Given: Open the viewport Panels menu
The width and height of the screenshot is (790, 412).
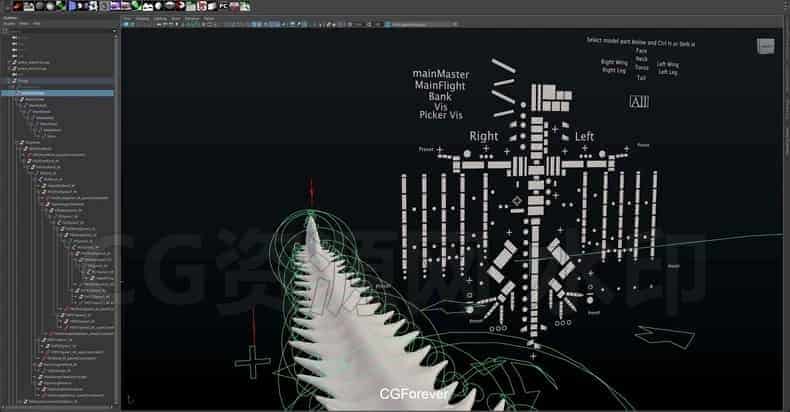Looking at the screenshot, I should click(209, 19).
